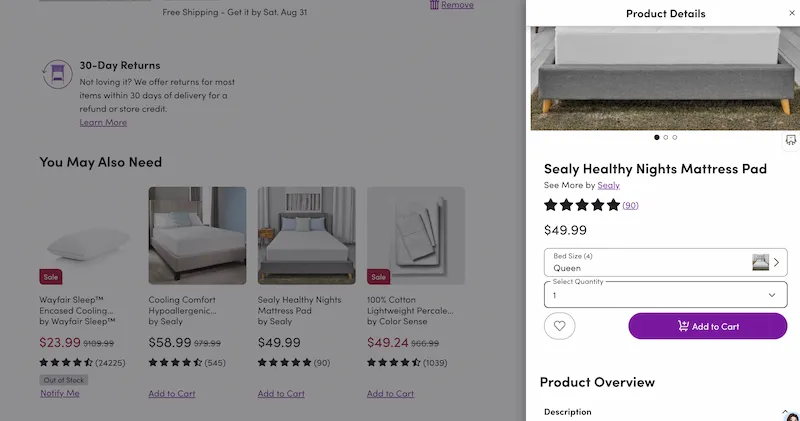Click the trash Remove icon

point(434,5)
